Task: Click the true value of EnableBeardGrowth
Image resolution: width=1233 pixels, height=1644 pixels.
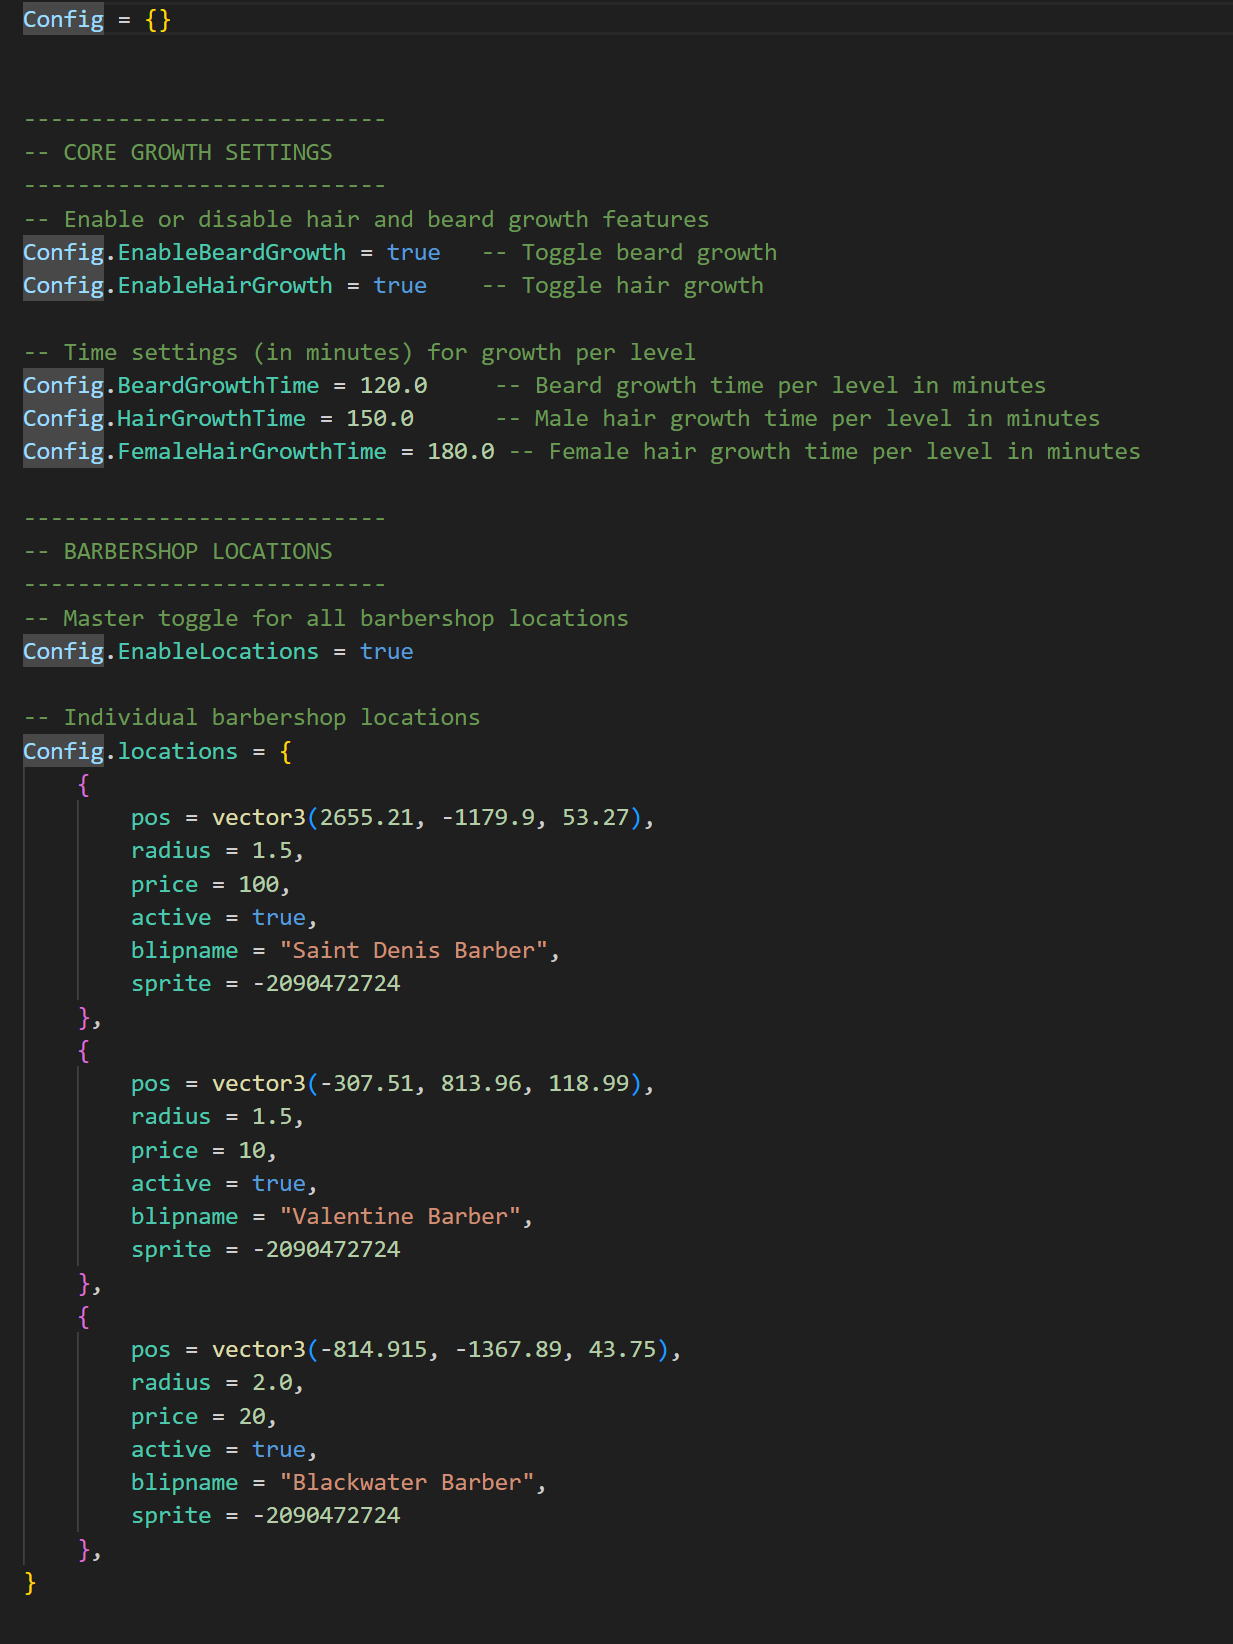Action: pyautogui.click(x=413, y=252)
